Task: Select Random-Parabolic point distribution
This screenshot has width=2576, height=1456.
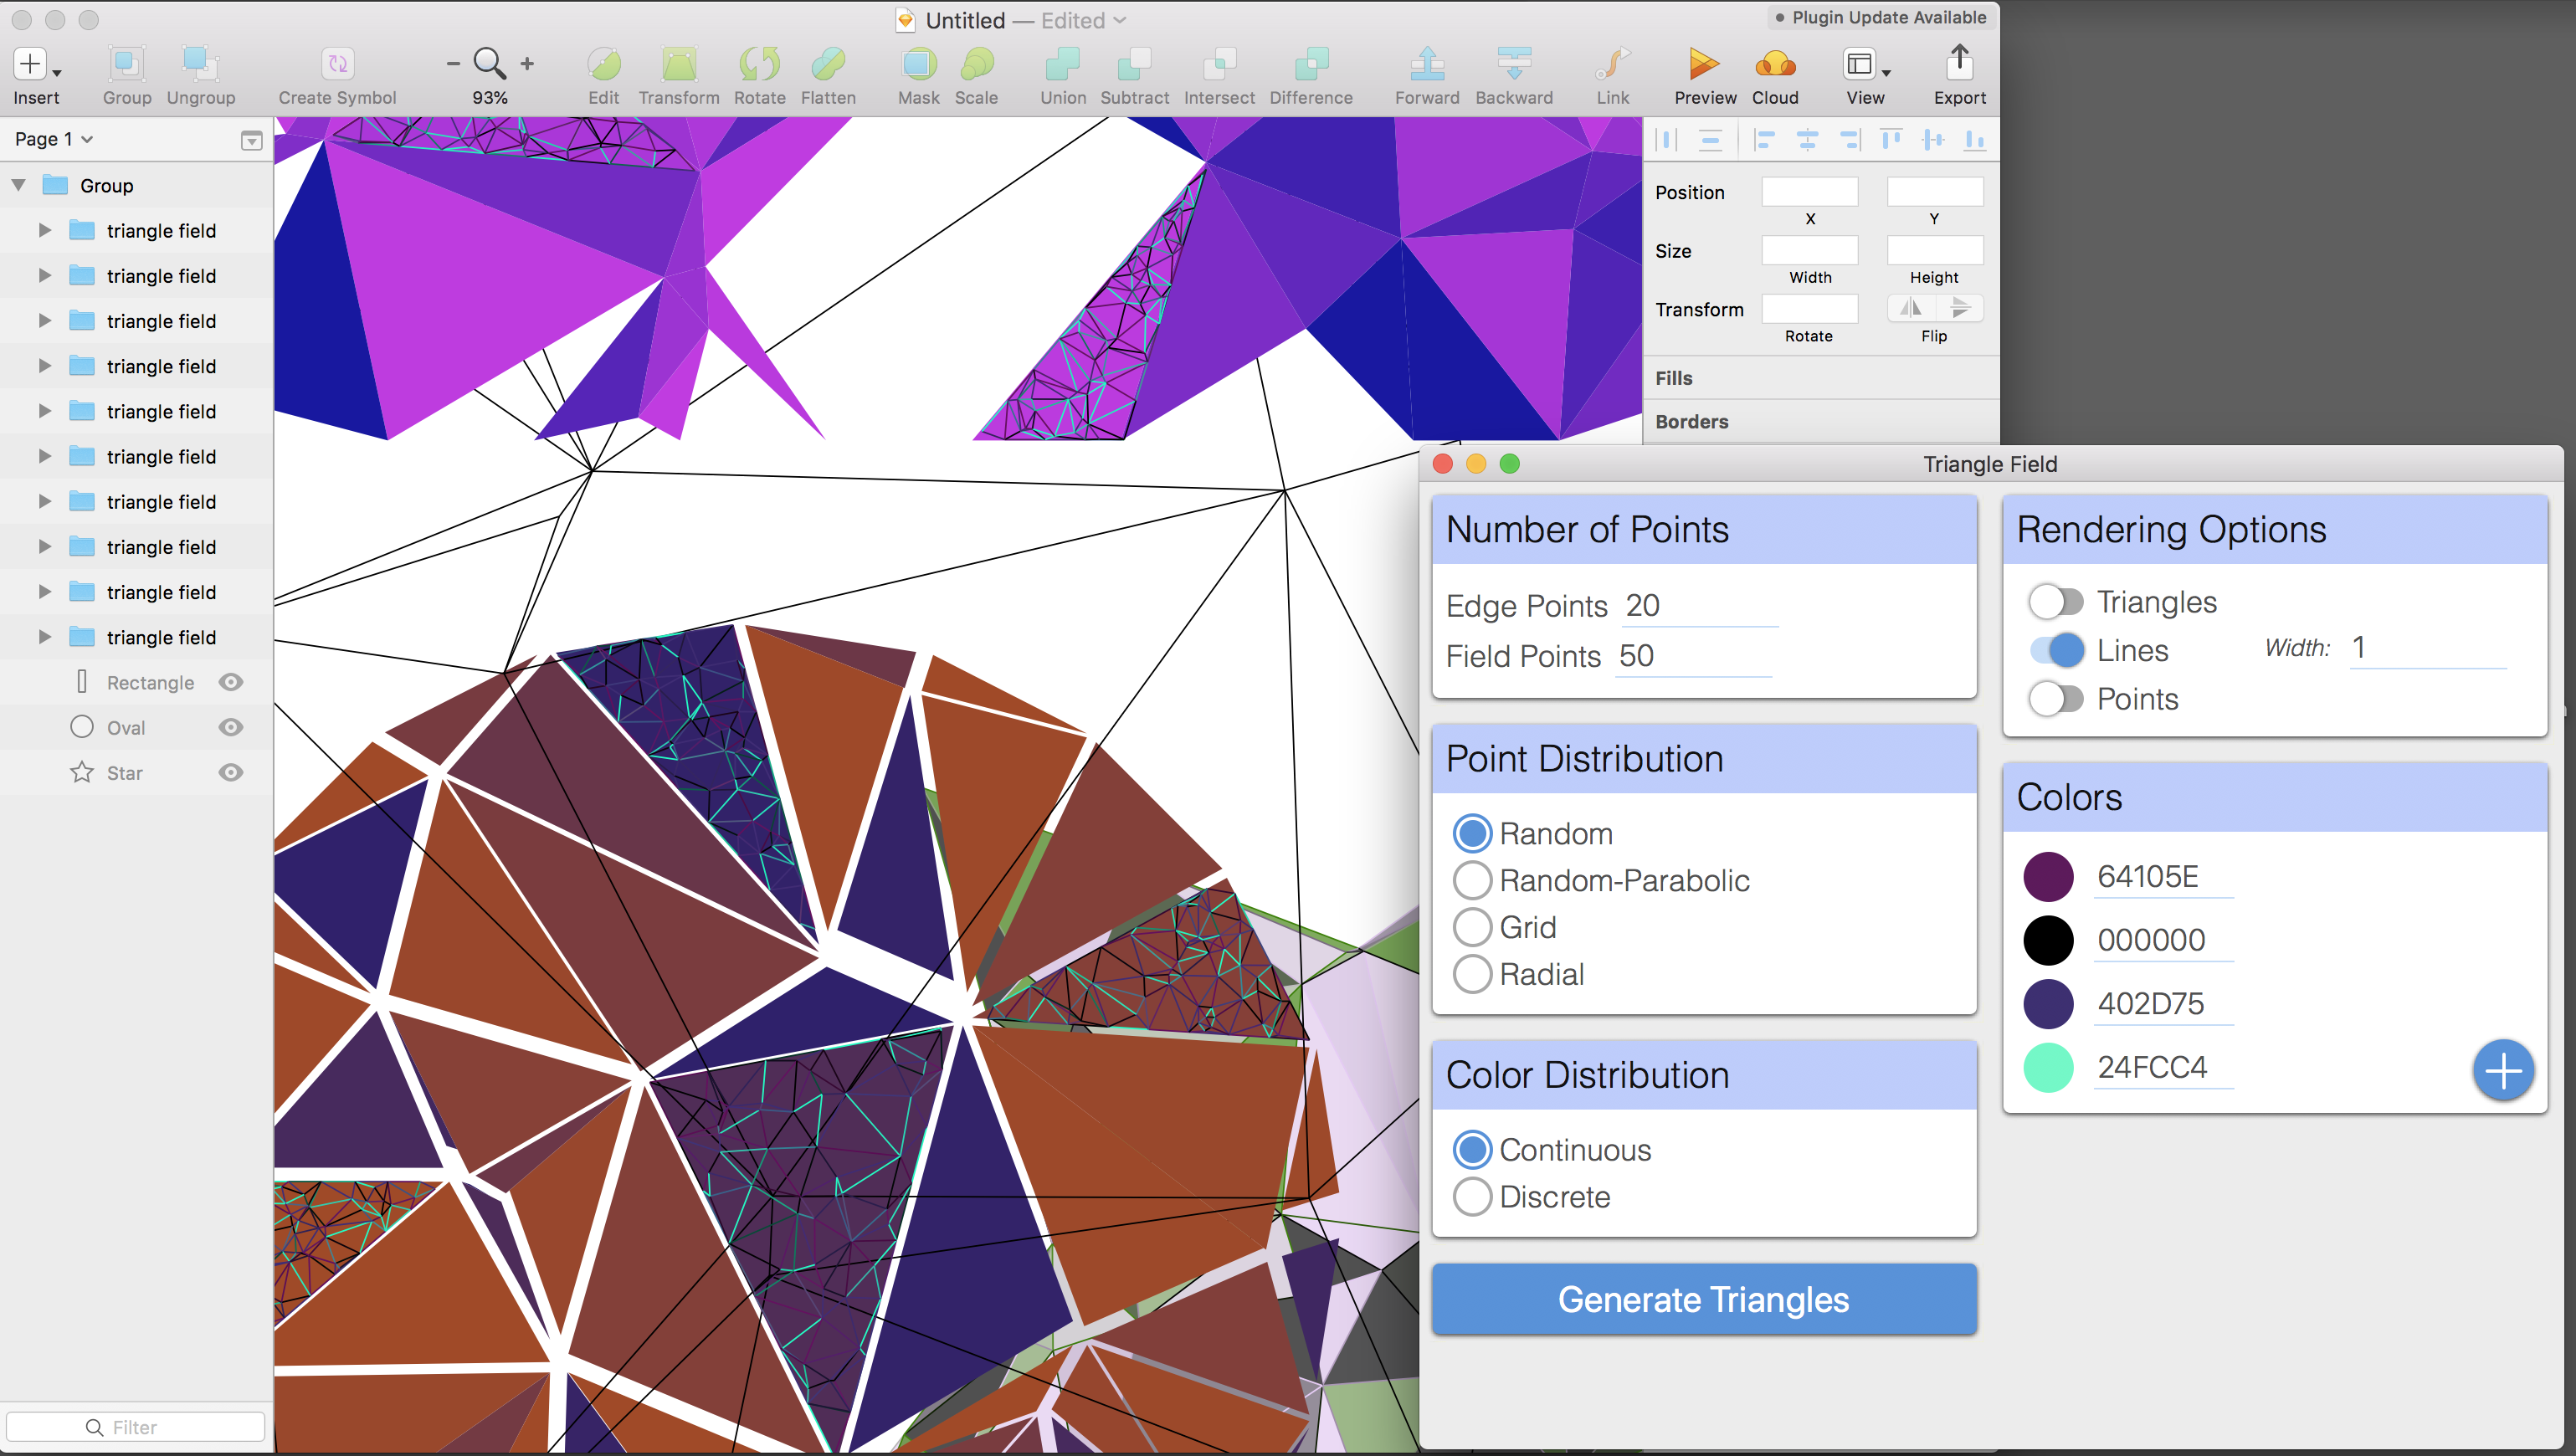Action: (x=1472, y=881)
